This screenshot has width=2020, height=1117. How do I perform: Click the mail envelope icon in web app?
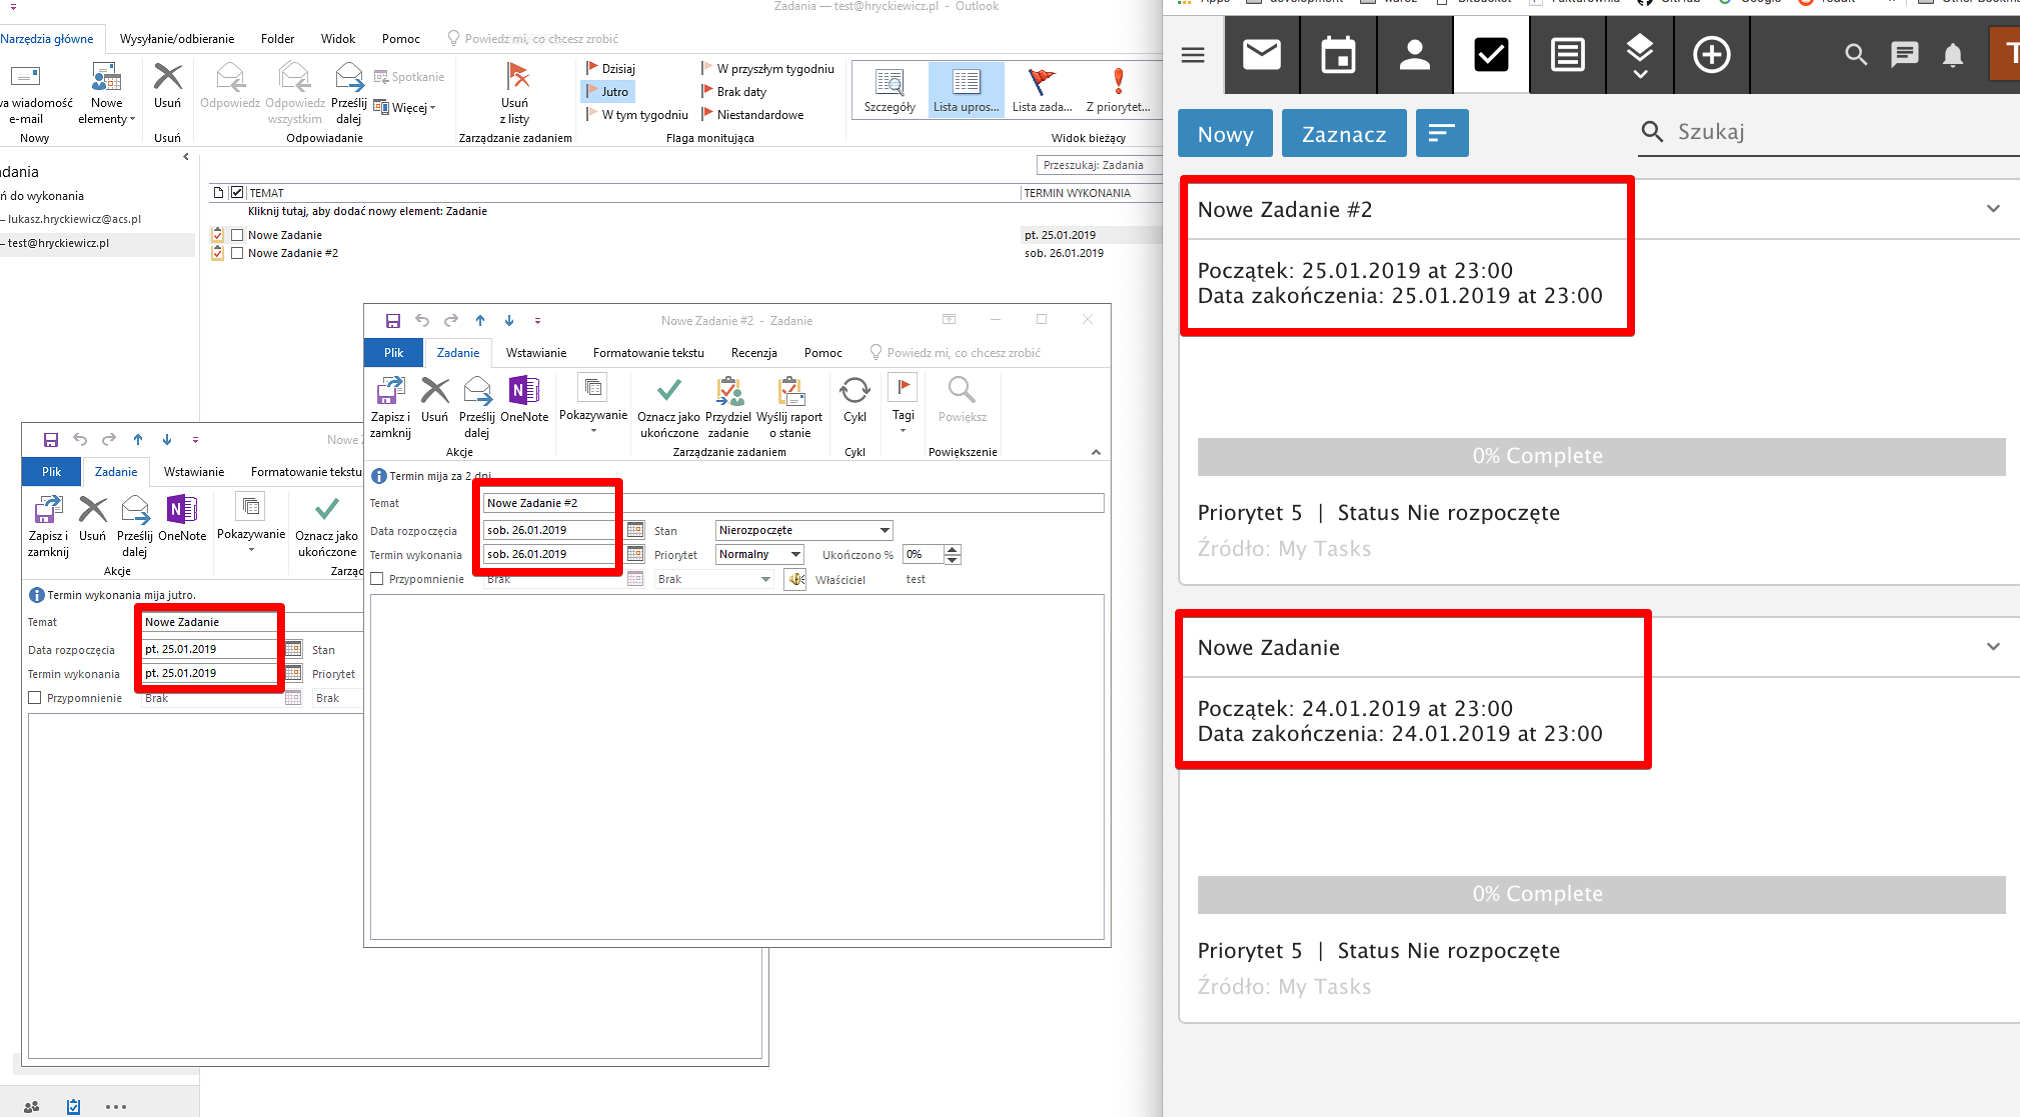[1261, 55]
